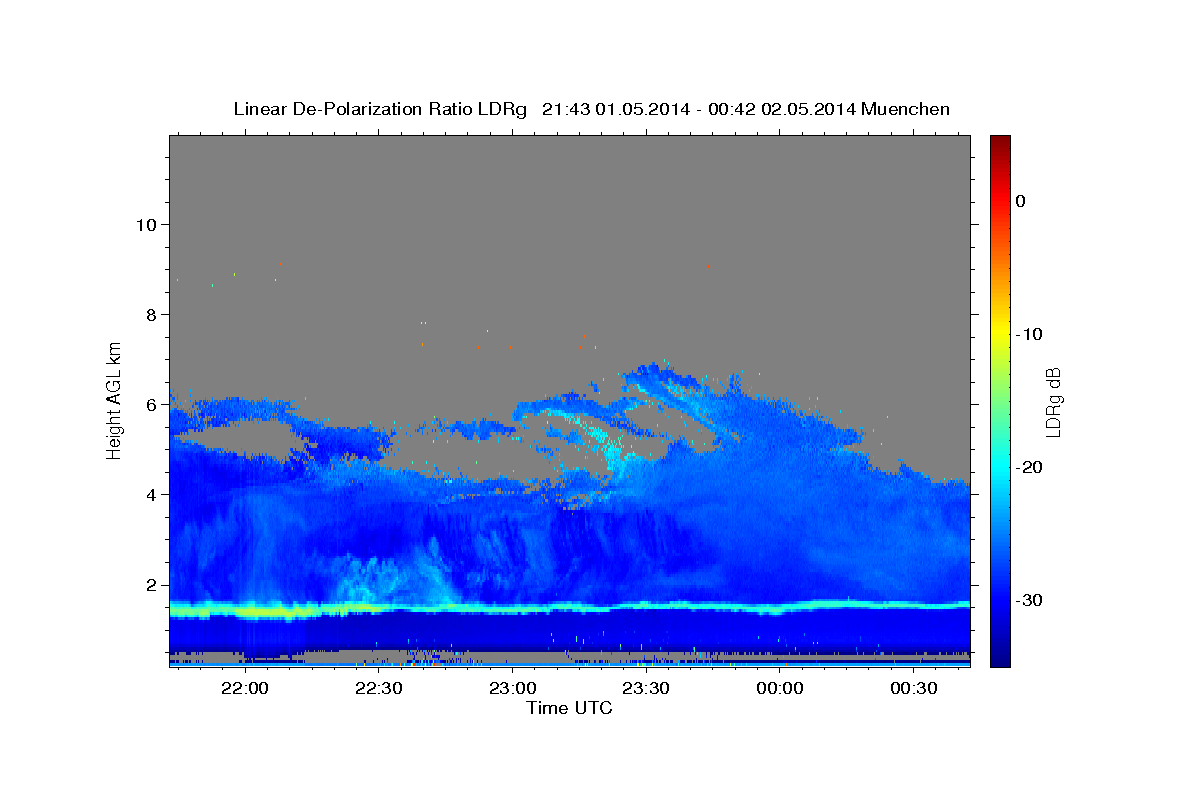1200x800 pixels.
Task: Click the 'LDRg dB' colorbar label
Action: pos(1052,402)
